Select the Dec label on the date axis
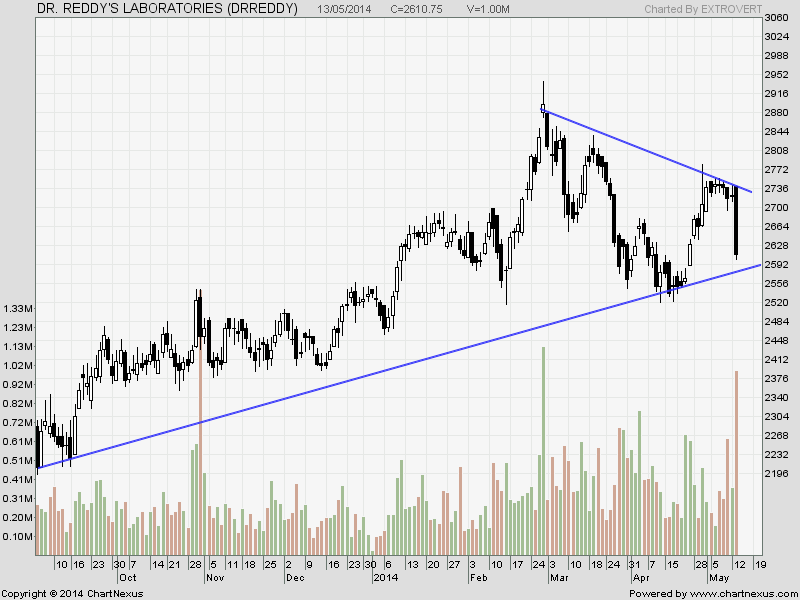 coord(296,578)
